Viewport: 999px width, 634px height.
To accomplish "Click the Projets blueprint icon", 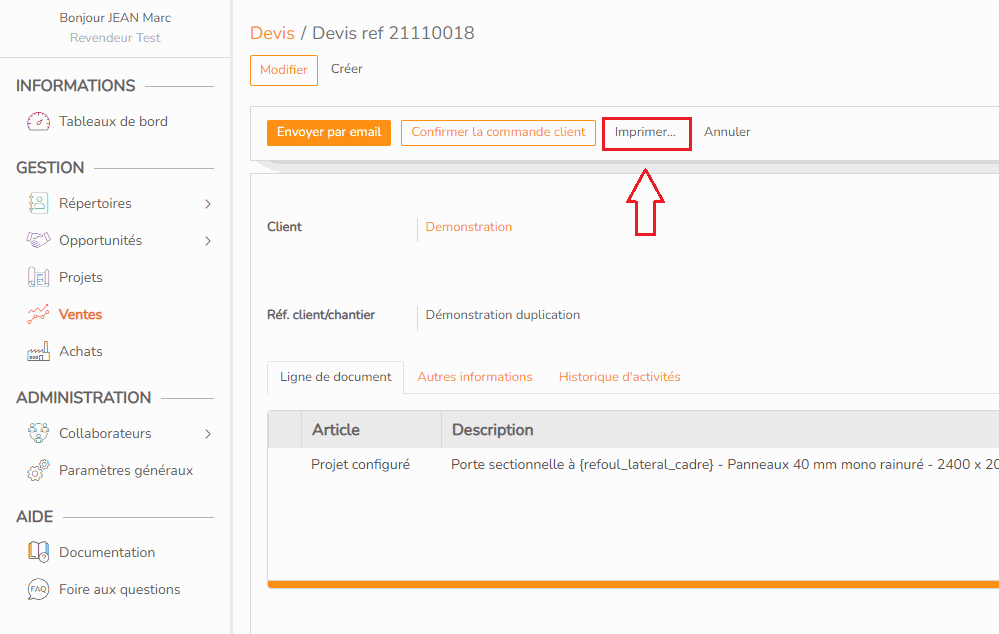I will click(38, 277).
